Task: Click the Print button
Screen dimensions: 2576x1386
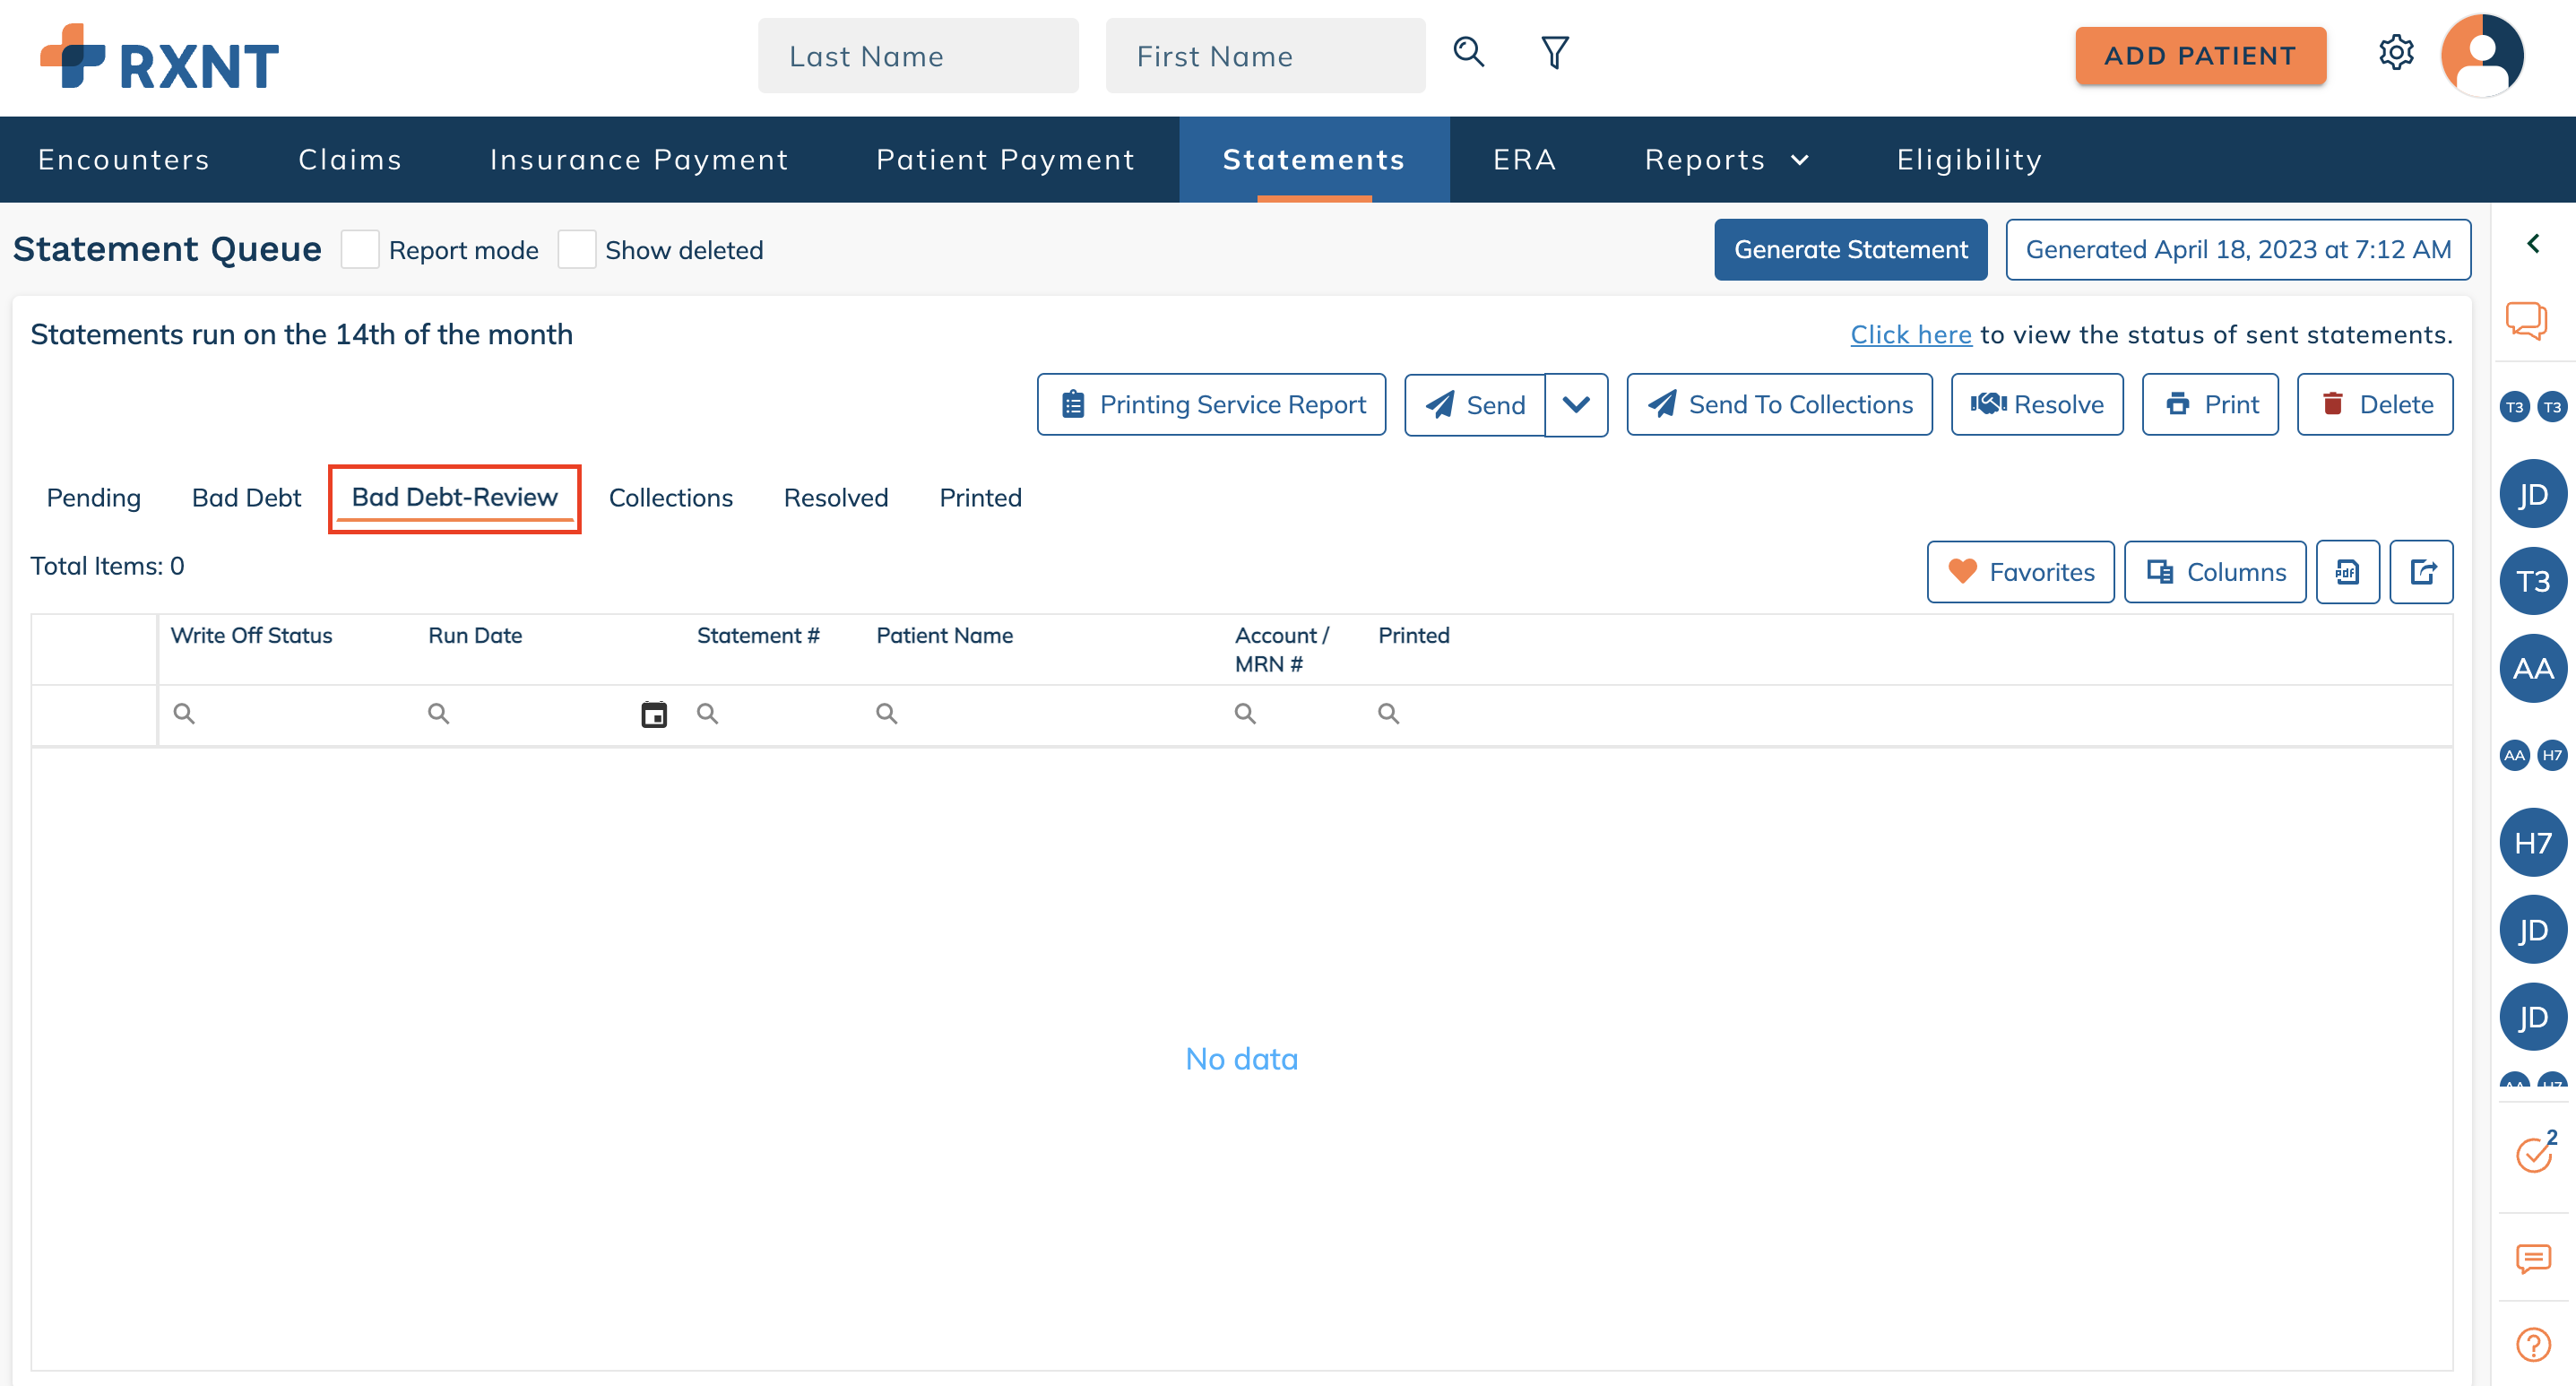Action: pyautogui.click(x=2210, y=405)
